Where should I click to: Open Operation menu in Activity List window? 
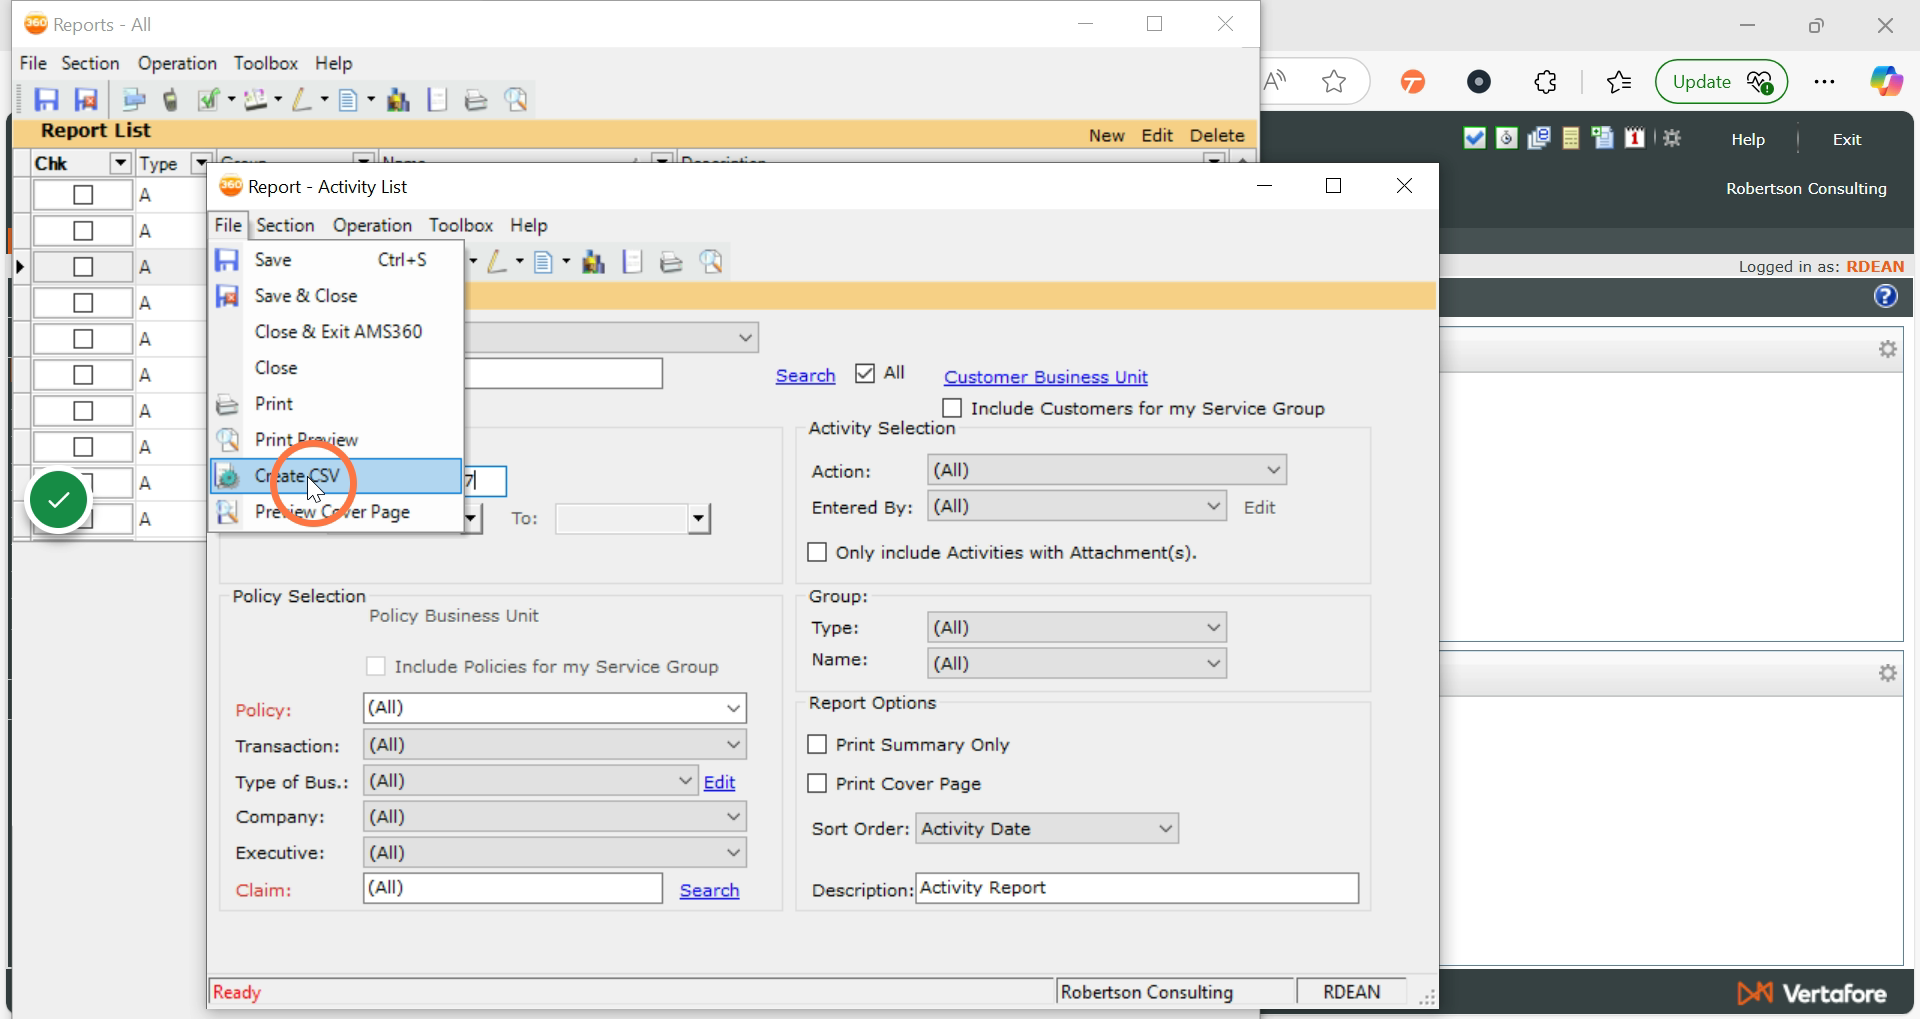click(372, 225)
